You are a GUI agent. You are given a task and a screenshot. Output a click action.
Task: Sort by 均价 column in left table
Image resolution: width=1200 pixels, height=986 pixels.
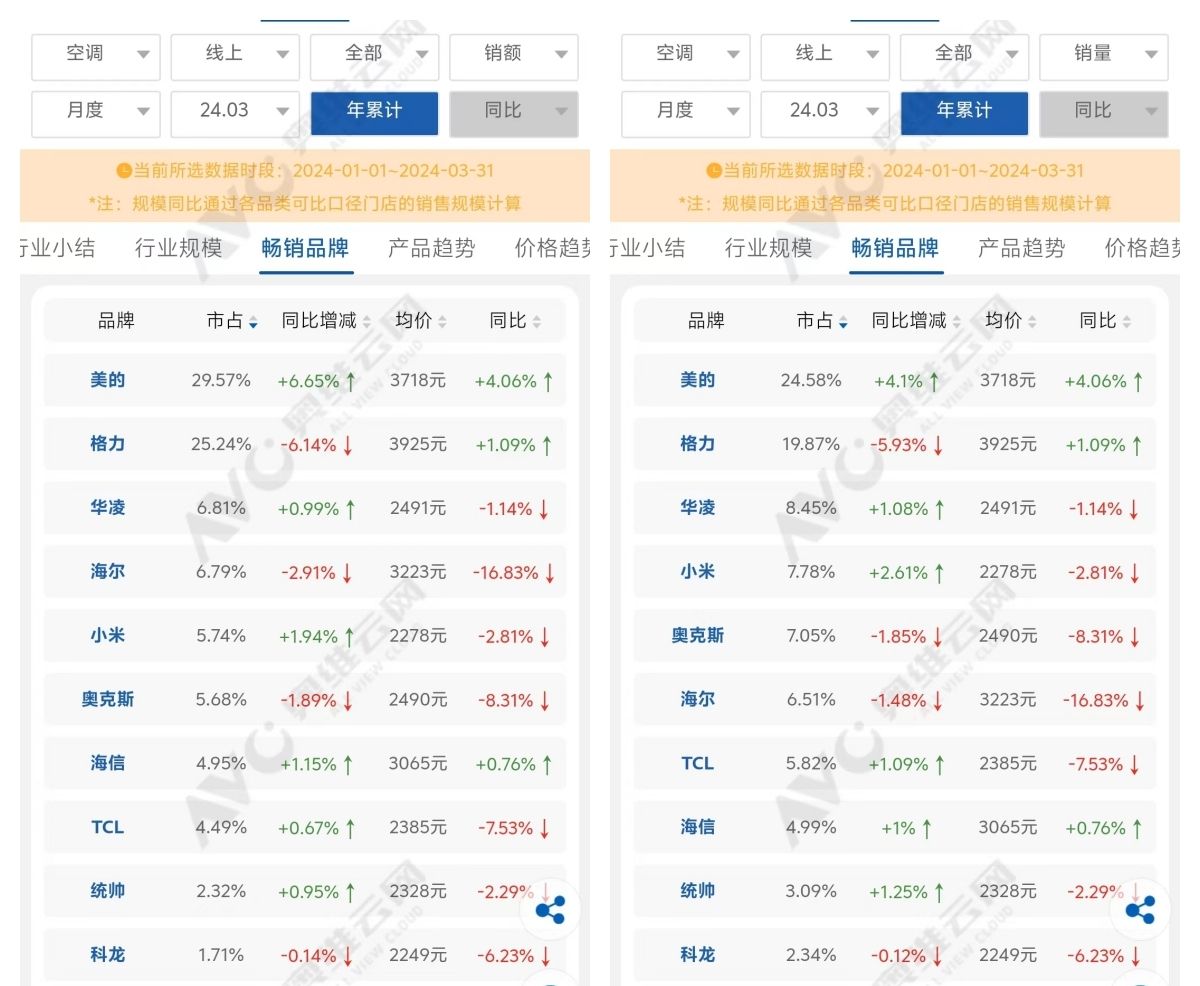point(421,321)
